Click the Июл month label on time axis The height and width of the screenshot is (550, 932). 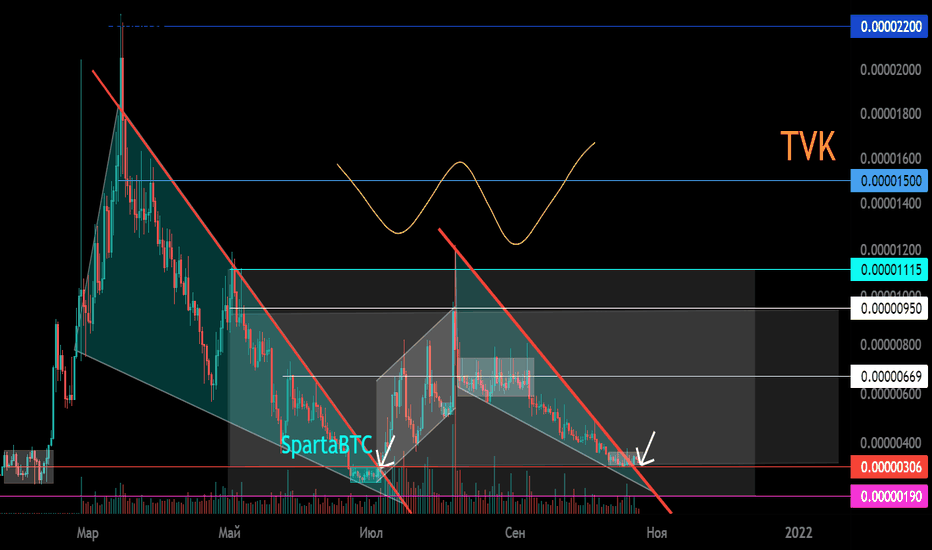coord(371,533)
